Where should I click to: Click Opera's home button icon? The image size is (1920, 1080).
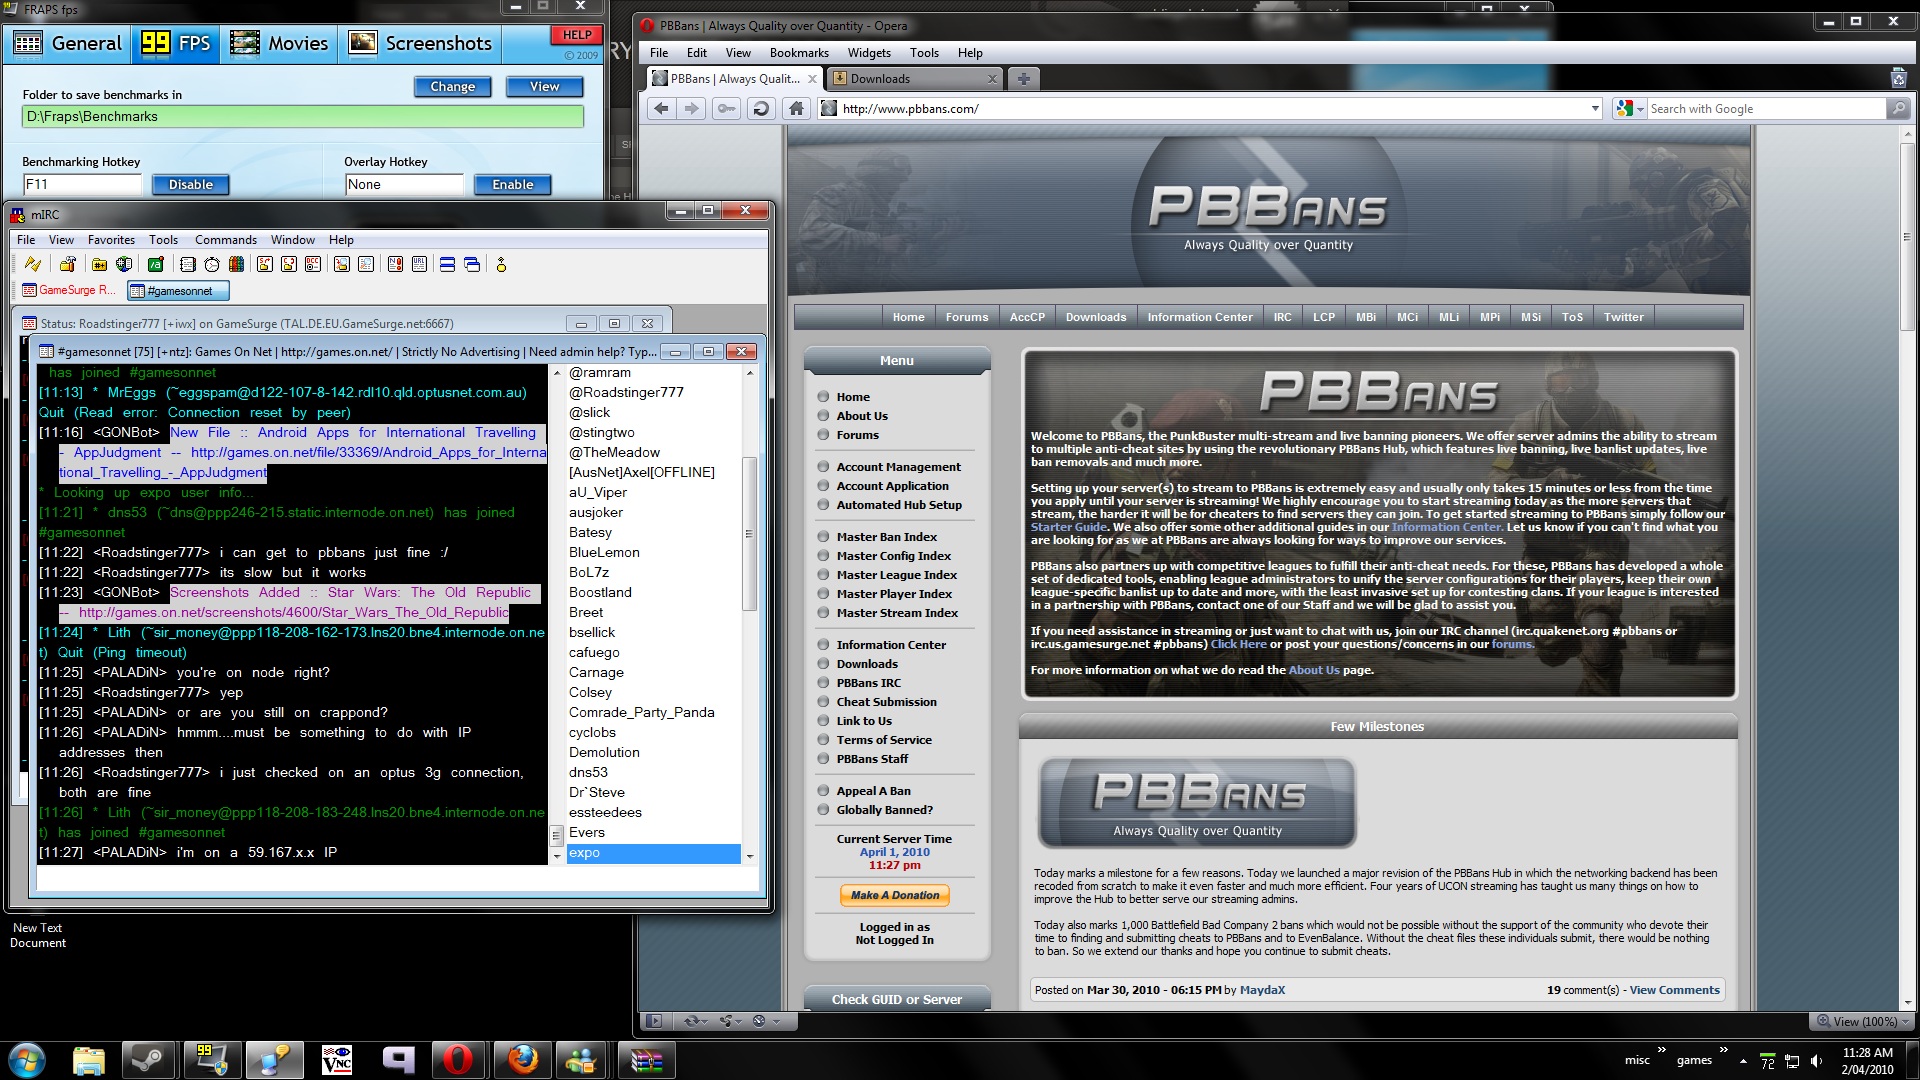[796, 109]
